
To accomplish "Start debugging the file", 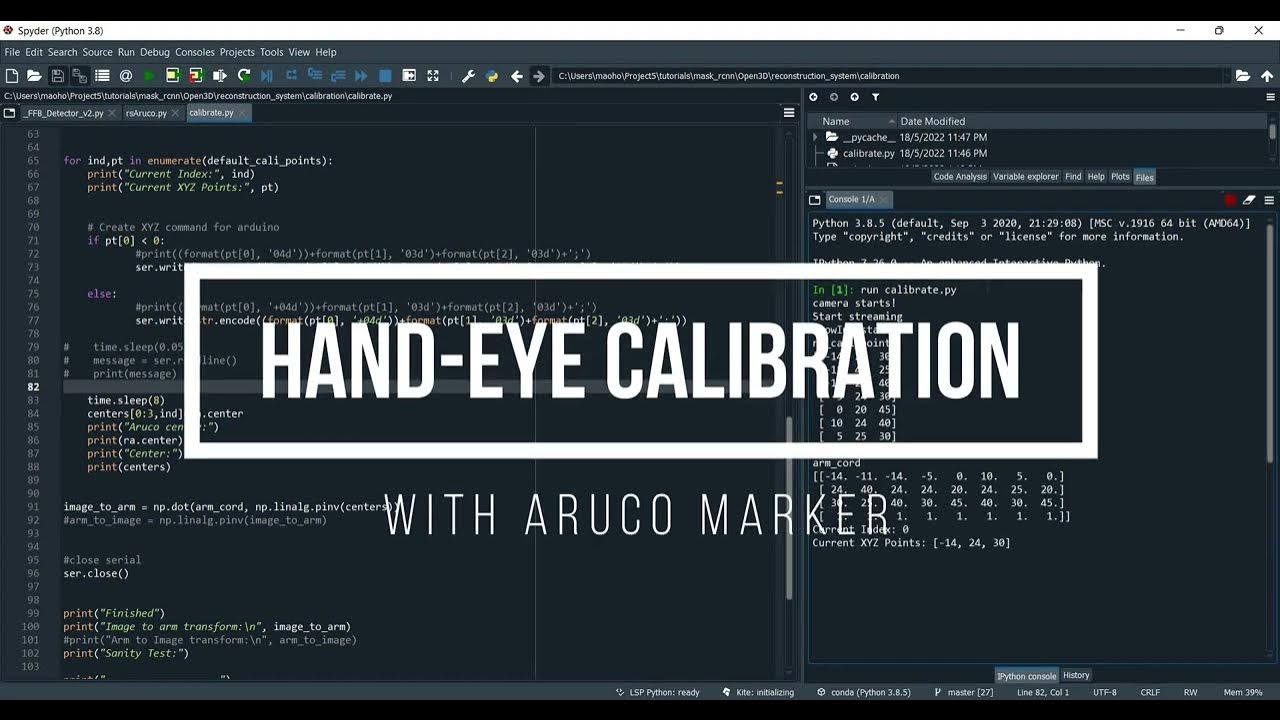I will 267,76.
